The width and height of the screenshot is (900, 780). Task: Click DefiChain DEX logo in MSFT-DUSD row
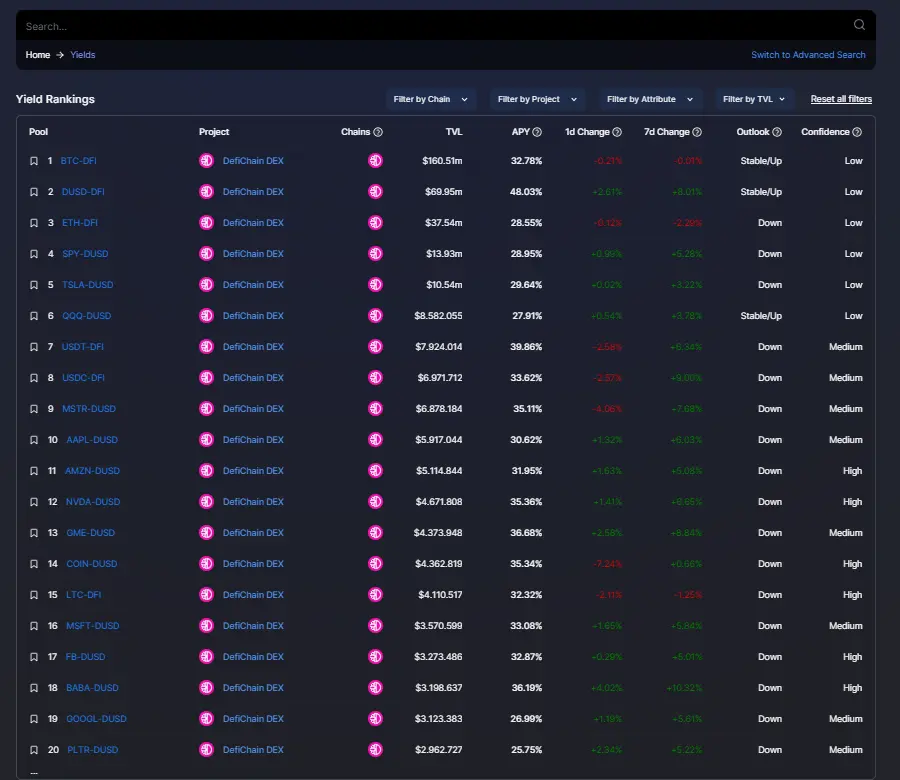pyautogui.click(x=207, y=626)
